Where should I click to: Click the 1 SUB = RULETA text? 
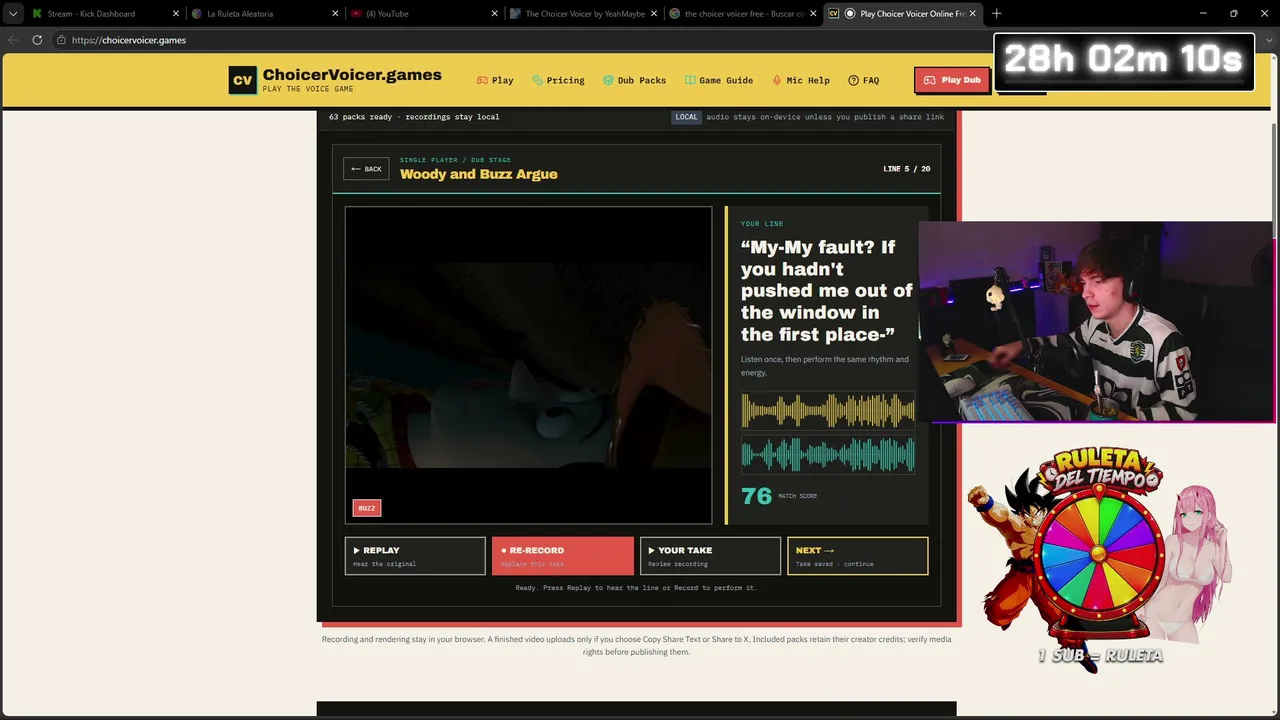pyautogui.click(x=1100, y=656)
